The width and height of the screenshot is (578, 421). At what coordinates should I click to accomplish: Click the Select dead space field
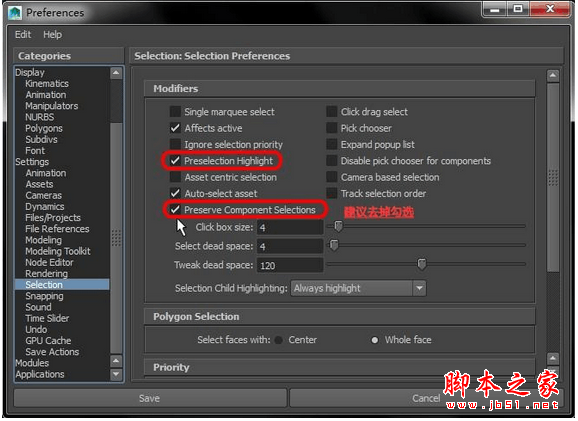(290, 246)
